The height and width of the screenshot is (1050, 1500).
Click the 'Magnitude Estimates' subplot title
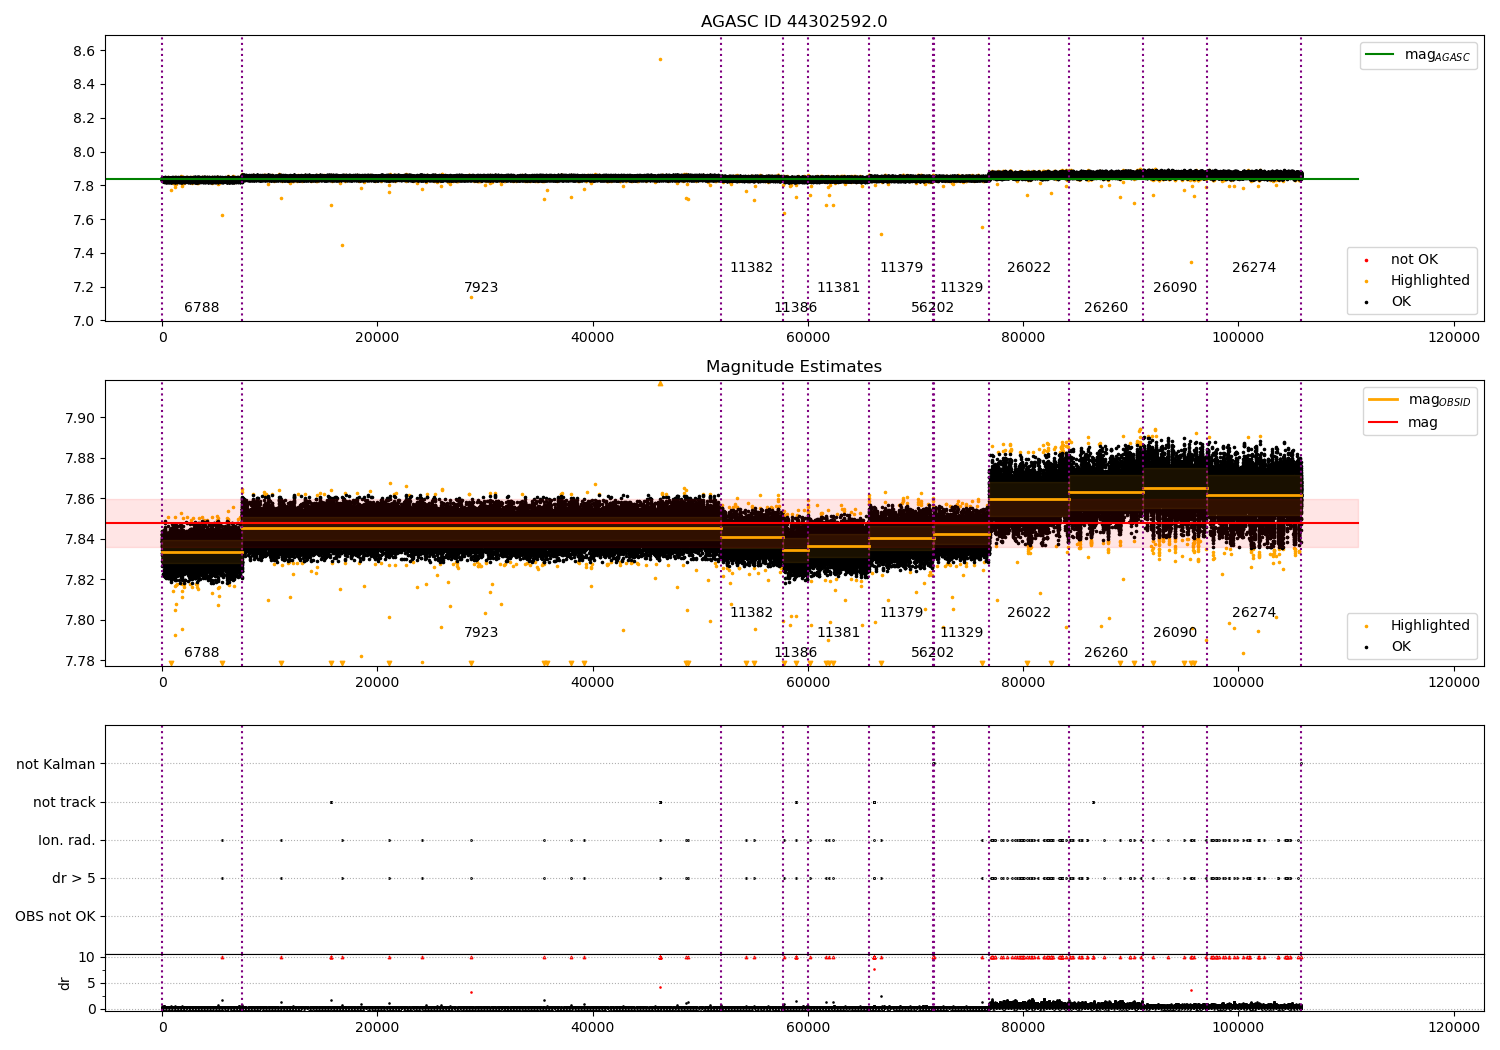(794, 367)
